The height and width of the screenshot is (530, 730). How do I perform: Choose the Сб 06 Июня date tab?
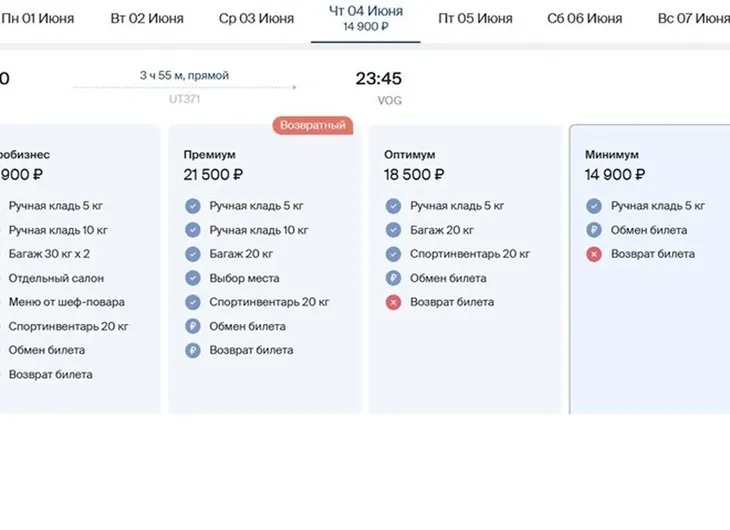coord(584,19)
